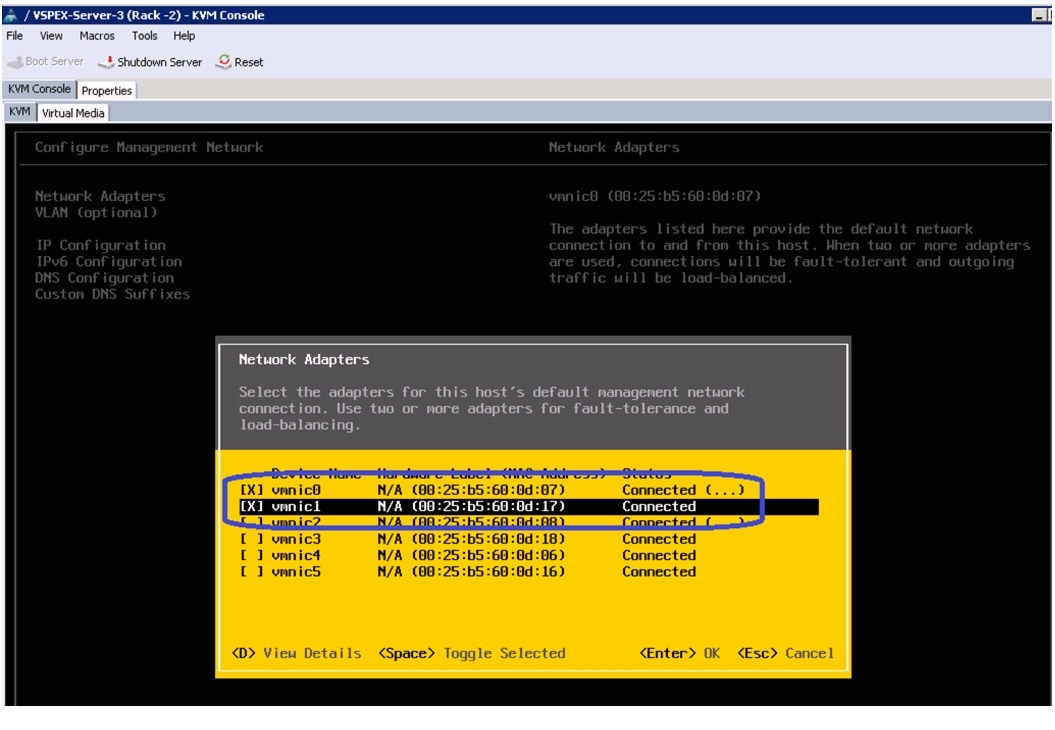Click the Connected status of vmnic3
Image resolution: width=1055 pixels, height=730 pixels.
pyautogui.click(x=659, y=539)
